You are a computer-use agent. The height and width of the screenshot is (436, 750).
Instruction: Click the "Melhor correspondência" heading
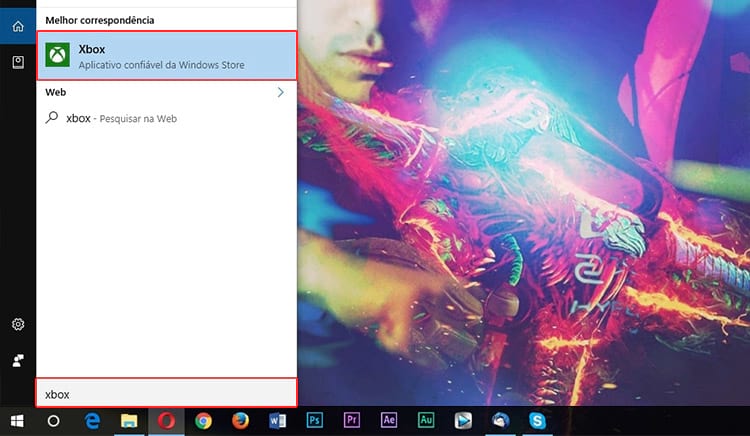click(99, 20)
